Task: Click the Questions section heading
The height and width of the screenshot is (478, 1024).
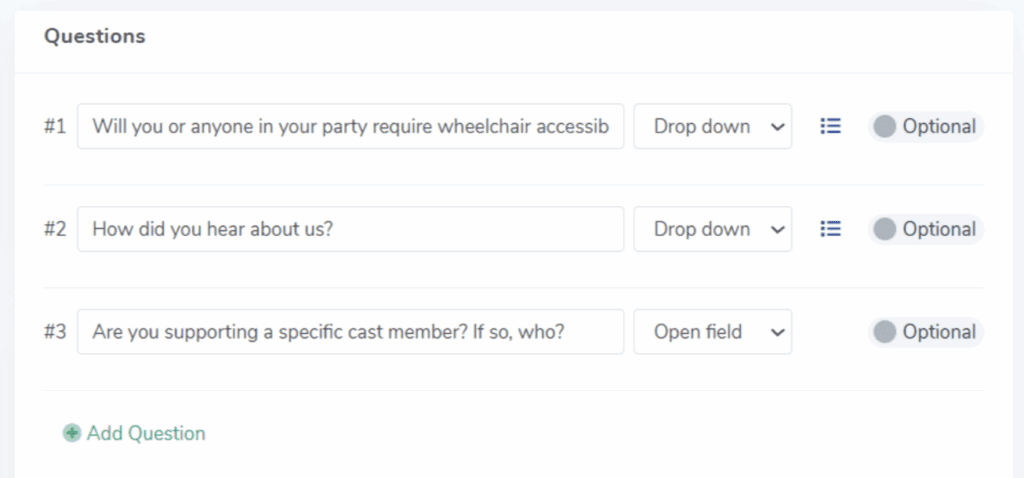Action: tap(95, 37)
